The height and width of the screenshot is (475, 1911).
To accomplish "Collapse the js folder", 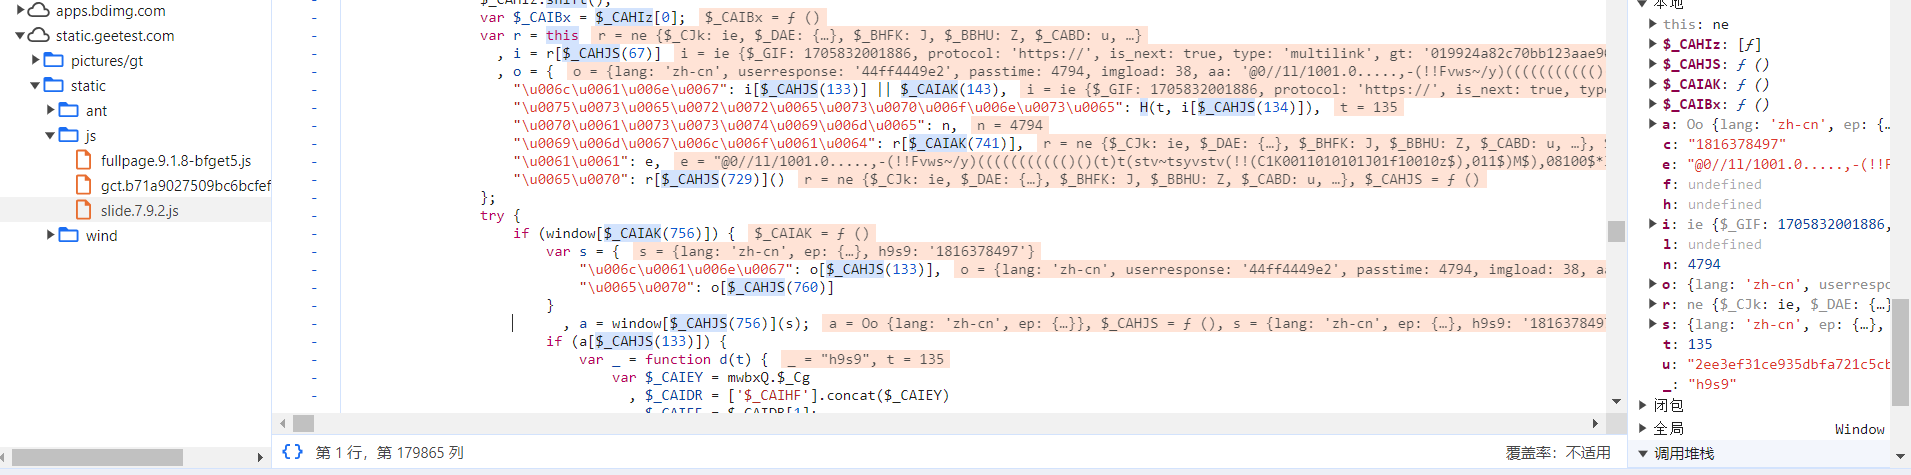I will (51, 135).
